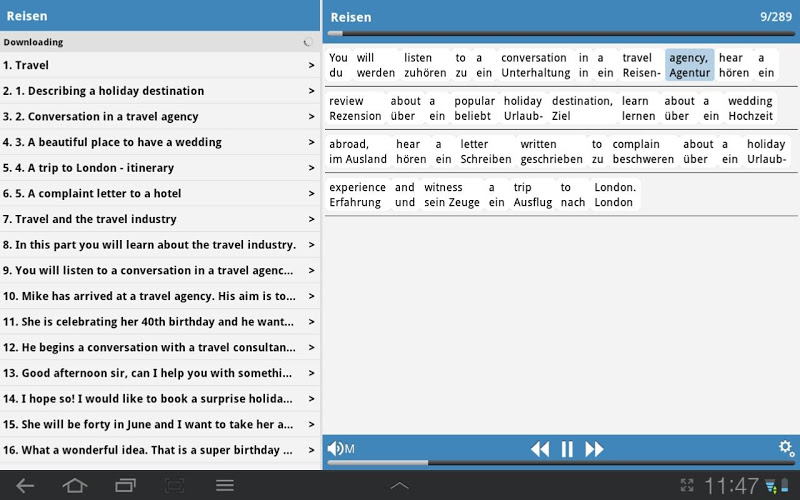Open the Android menu button with three lines

coord(224,486)
